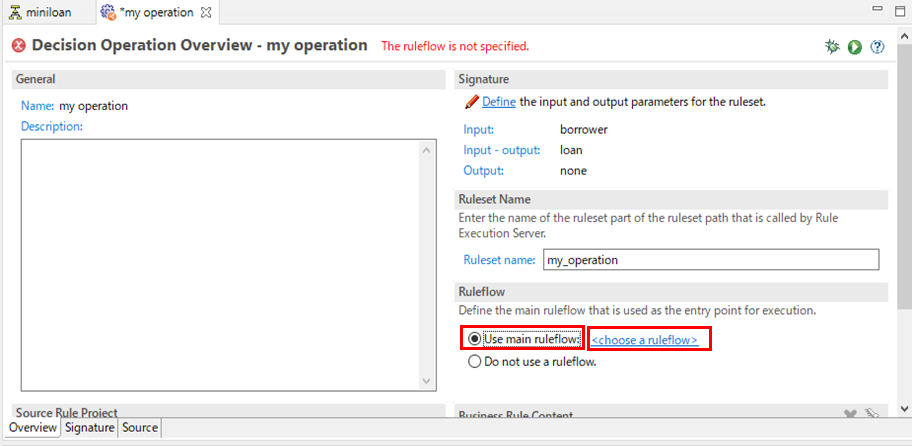Viewport: 912px width, 446px height.
Task: Switch to the Signature bottom tab
Action: [x=90, y=427]
